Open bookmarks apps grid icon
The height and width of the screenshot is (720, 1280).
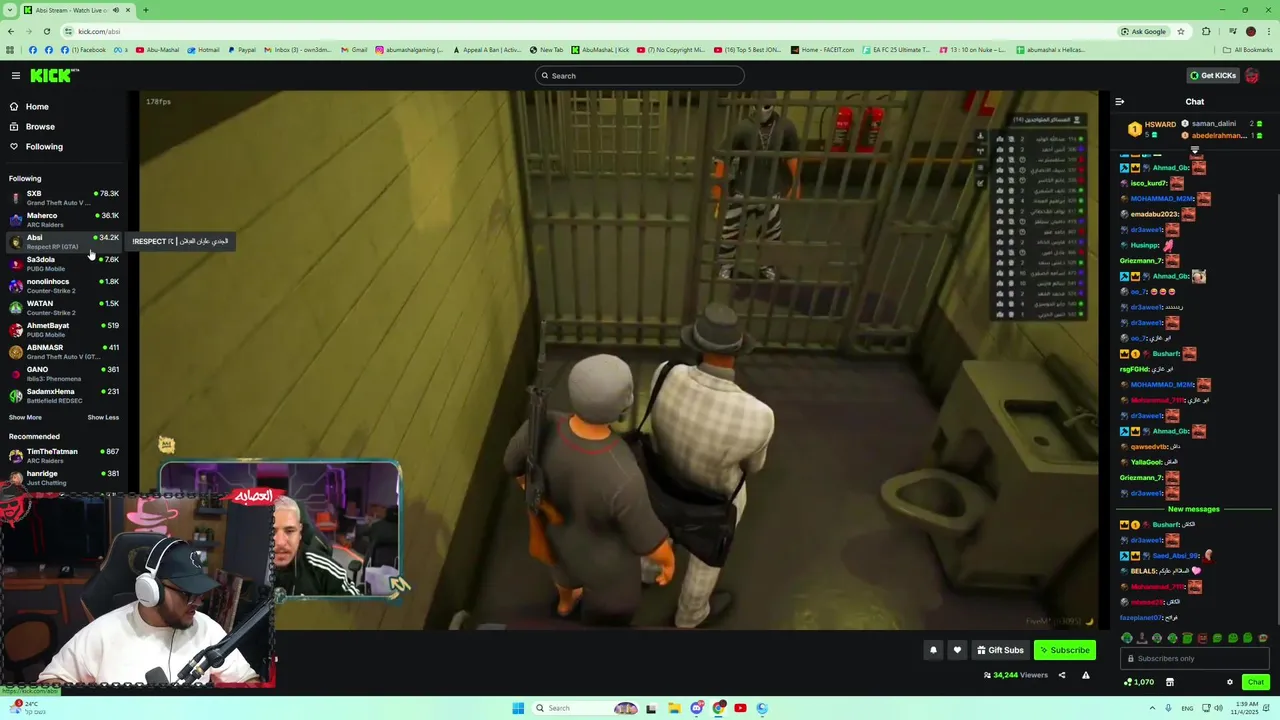pyautogui.click(x=10, y=50)
